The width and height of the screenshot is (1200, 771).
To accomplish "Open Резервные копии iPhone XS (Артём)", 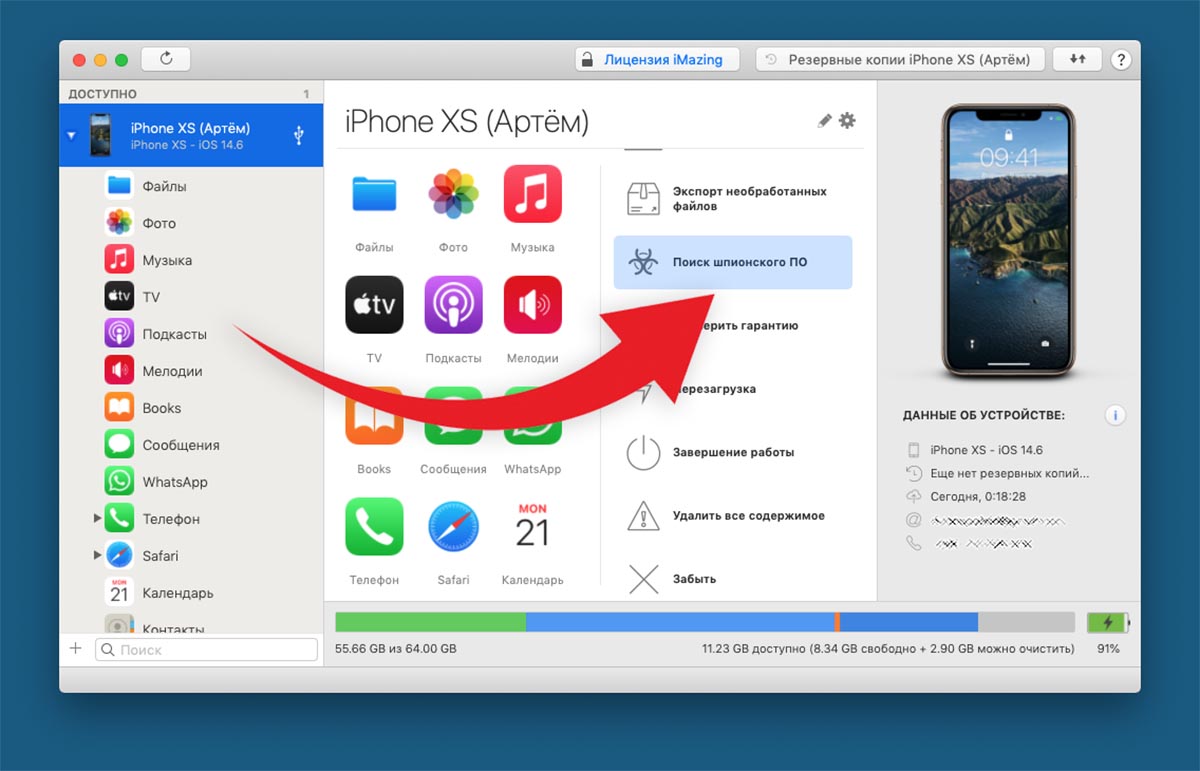I will 900,59.
